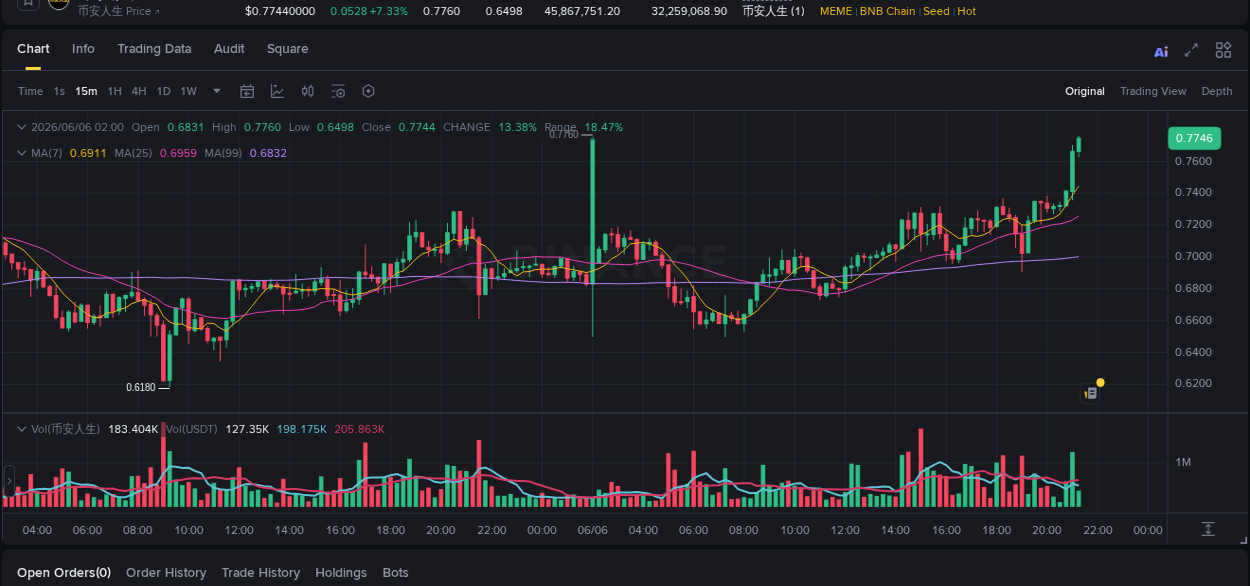Click the MA(25) legend value 0.6959
The height and width of the screenshot is (586, 1250).
(x=178, y=153)
